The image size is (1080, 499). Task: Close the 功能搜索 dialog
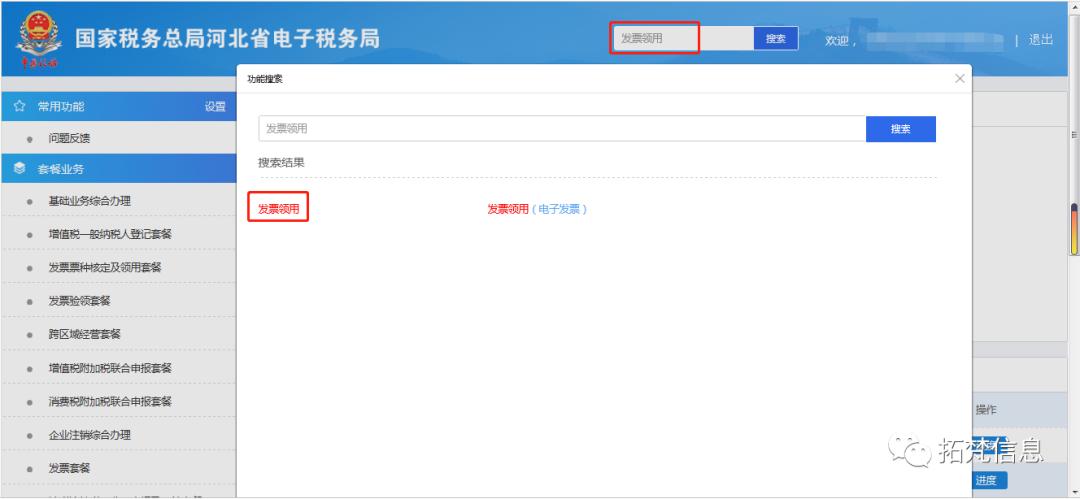pyautogui.click(x=959, y=79)
